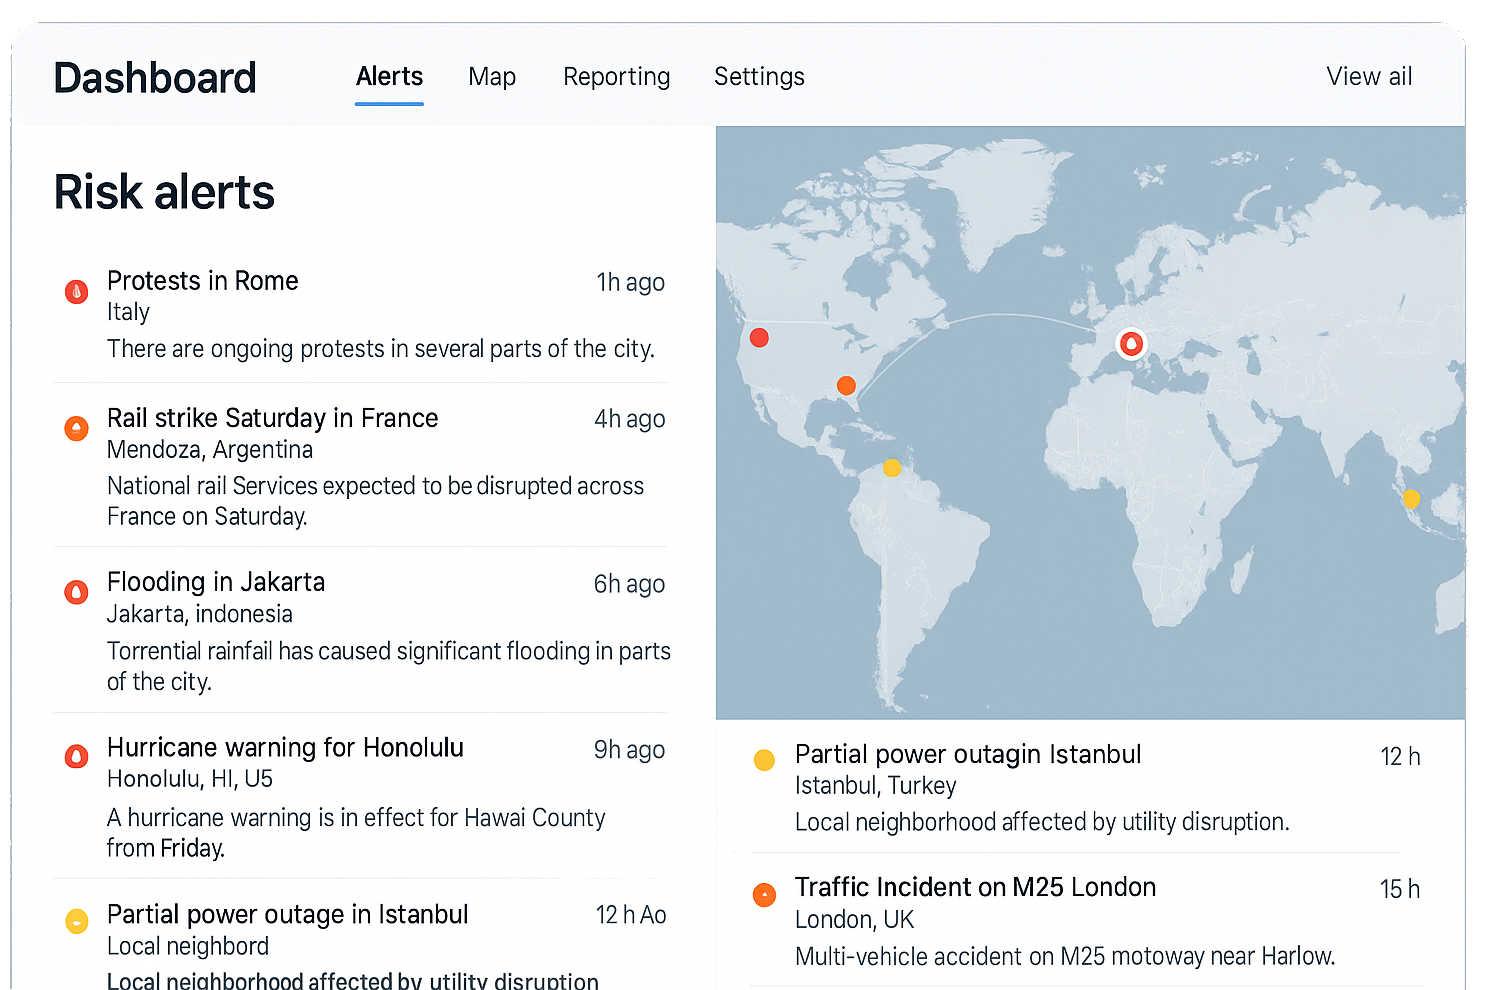Click the yellow marker over northern South America
Screen dimensions: 1486x990
point(891,467)
